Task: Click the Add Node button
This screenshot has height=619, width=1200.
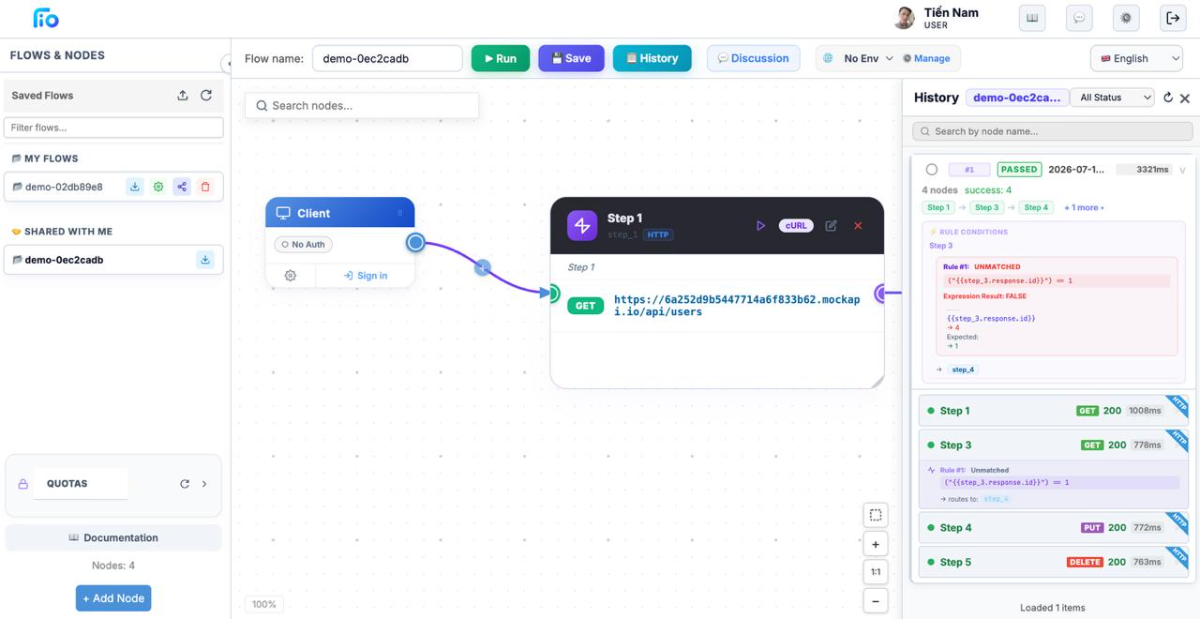Action: click(x=113, y=598)
